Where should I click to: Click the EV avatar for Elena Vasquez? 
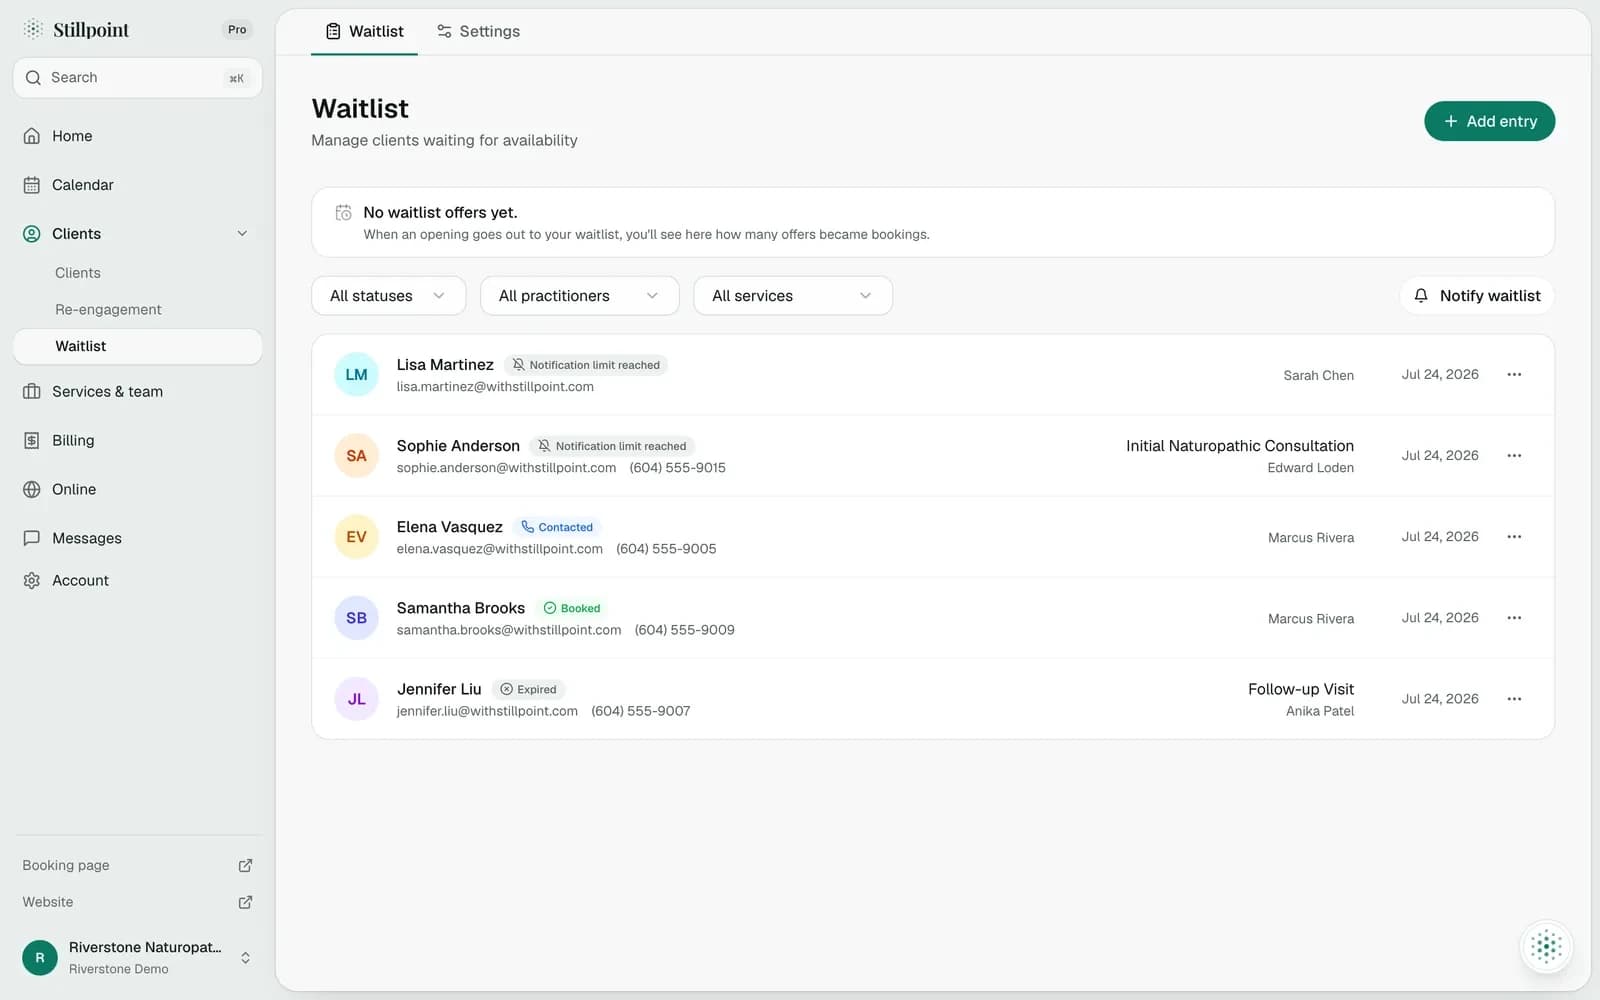[356, 537]
